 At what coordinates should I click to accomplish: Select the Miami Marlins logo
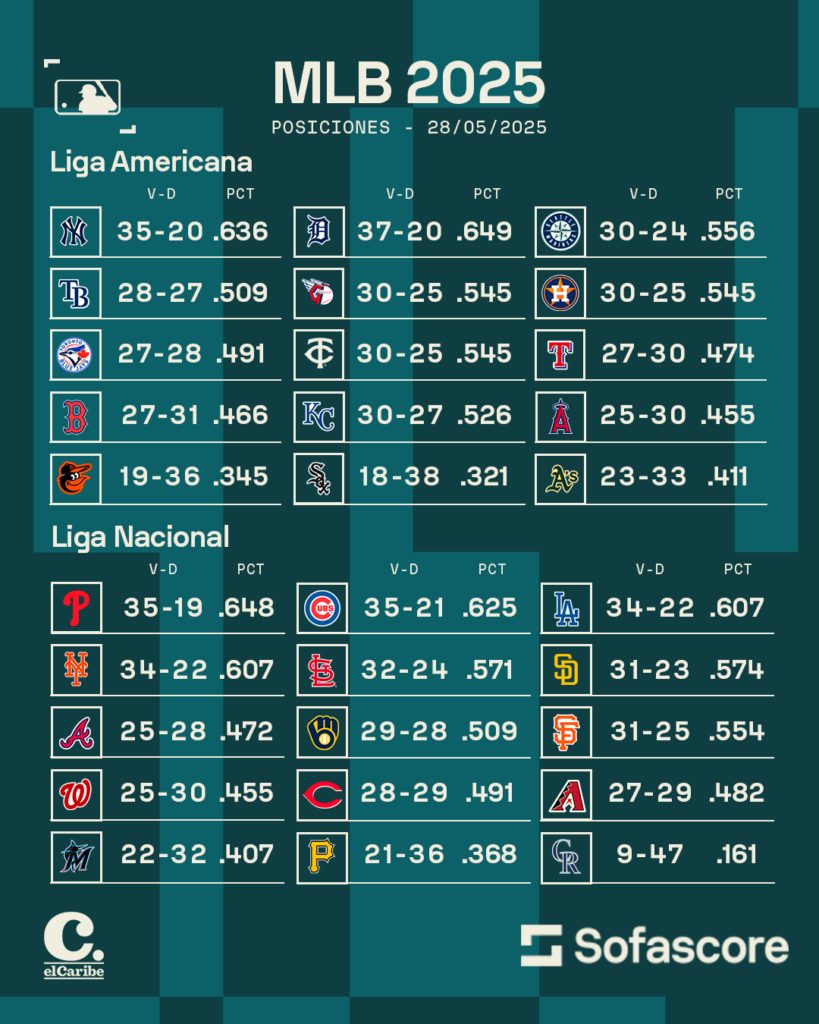point(76,857)
